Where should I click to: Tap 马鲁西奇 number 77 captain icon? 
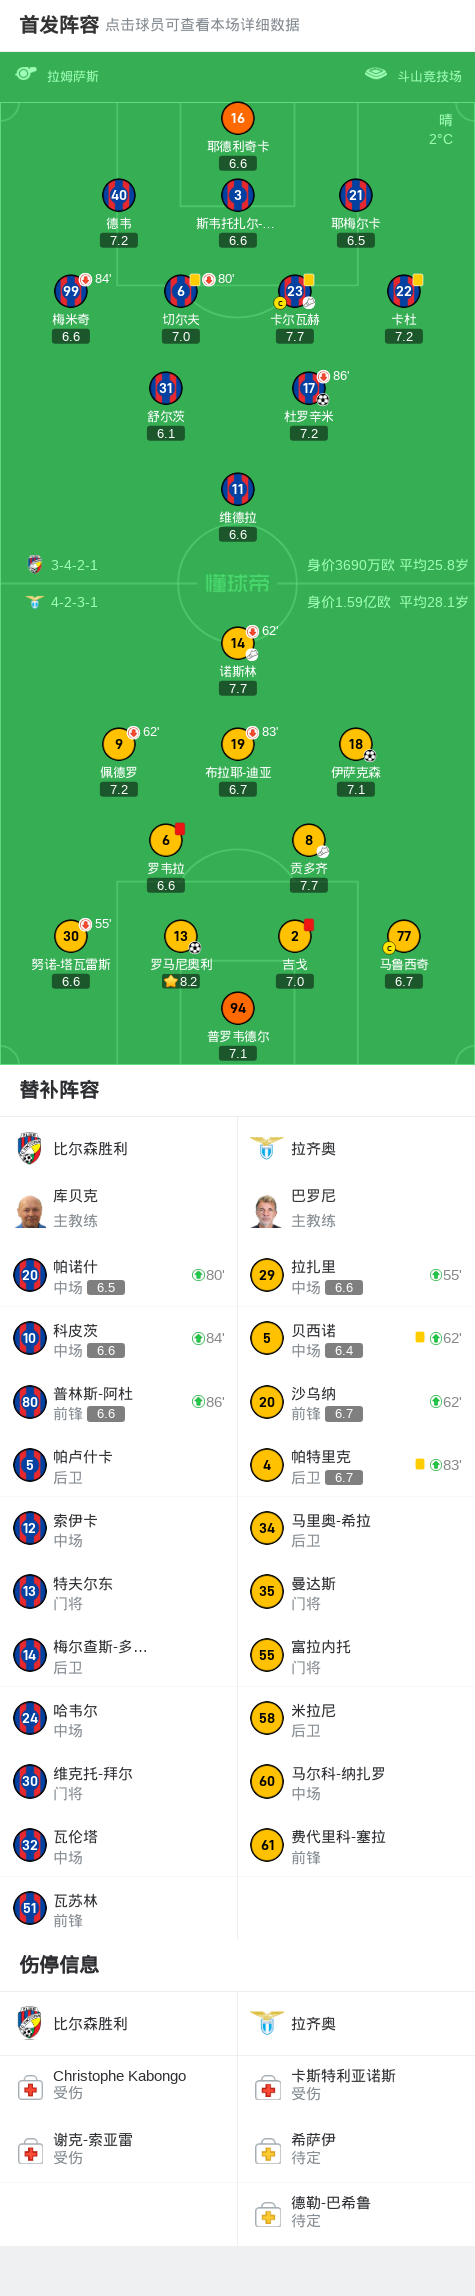click(x=403, y=936)
